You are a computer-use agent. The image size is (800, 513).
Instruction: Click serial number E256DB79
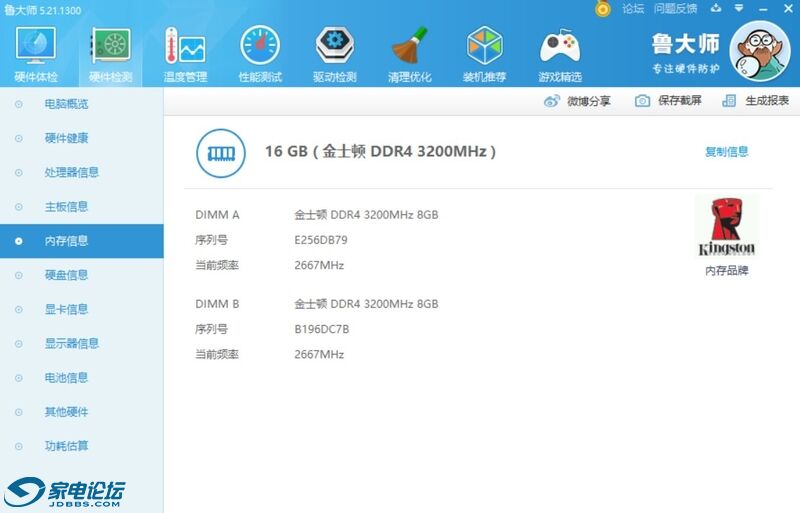pyautogui.click(x=321, y=240)
